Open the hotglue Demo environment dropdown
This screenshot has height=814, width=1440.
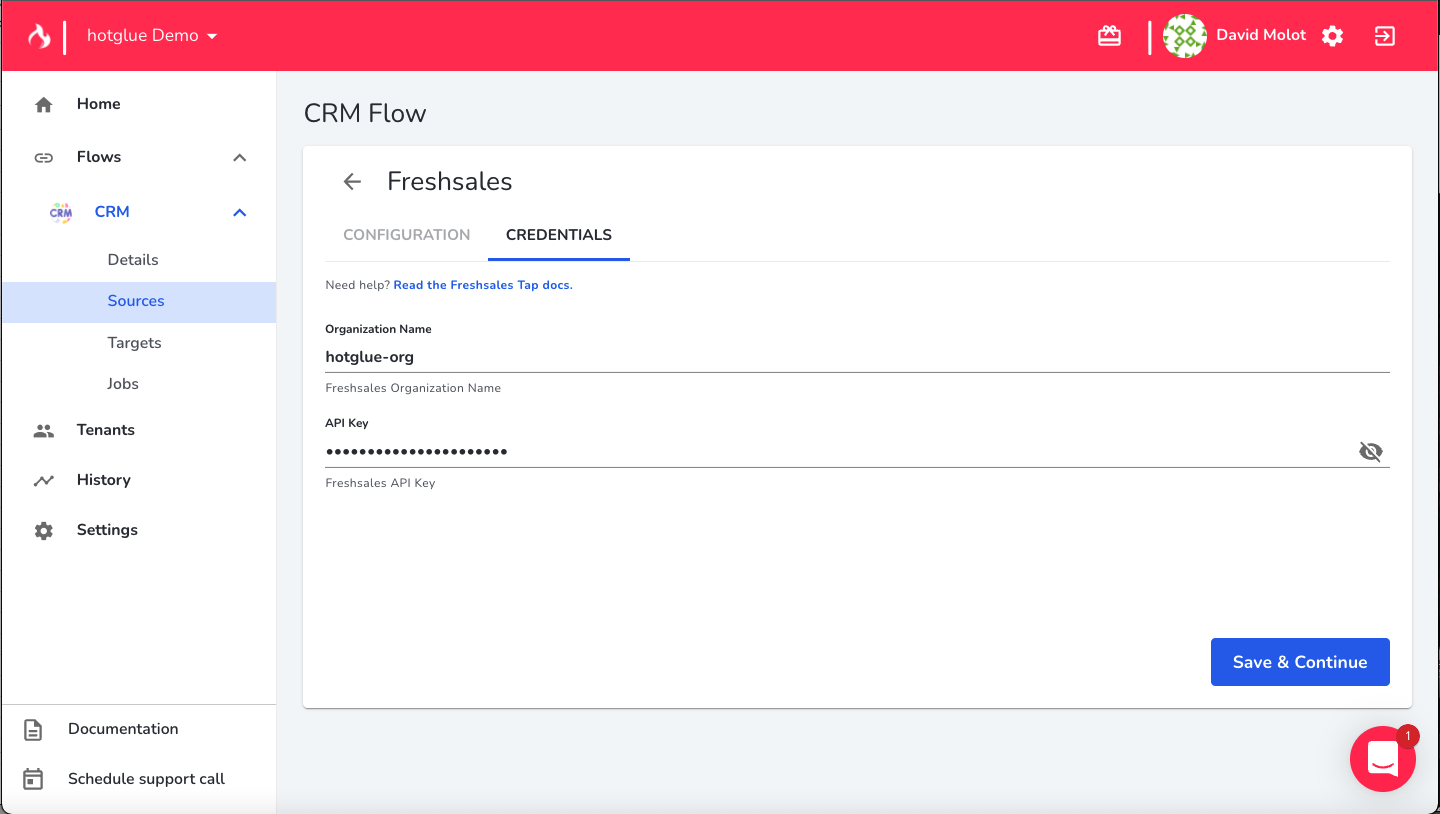coord(152,36)
